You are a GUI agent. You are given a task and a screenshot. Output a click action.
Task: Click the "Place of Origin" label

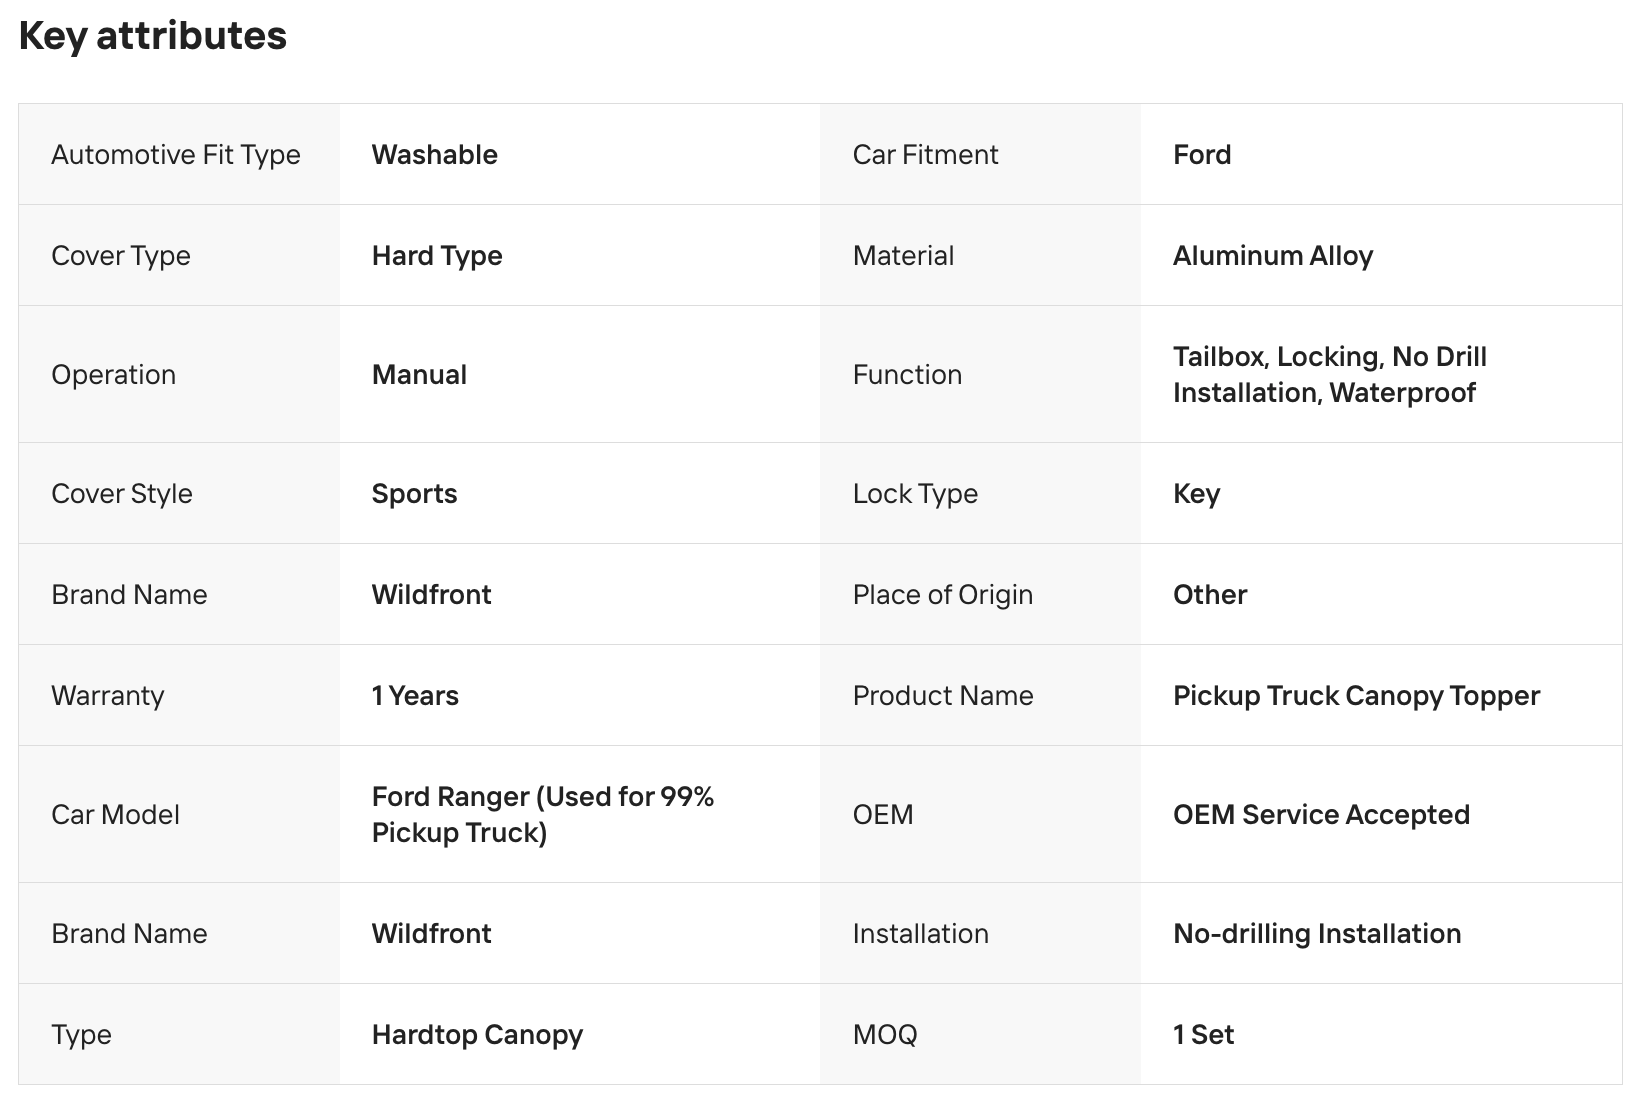tap(942, 595)
